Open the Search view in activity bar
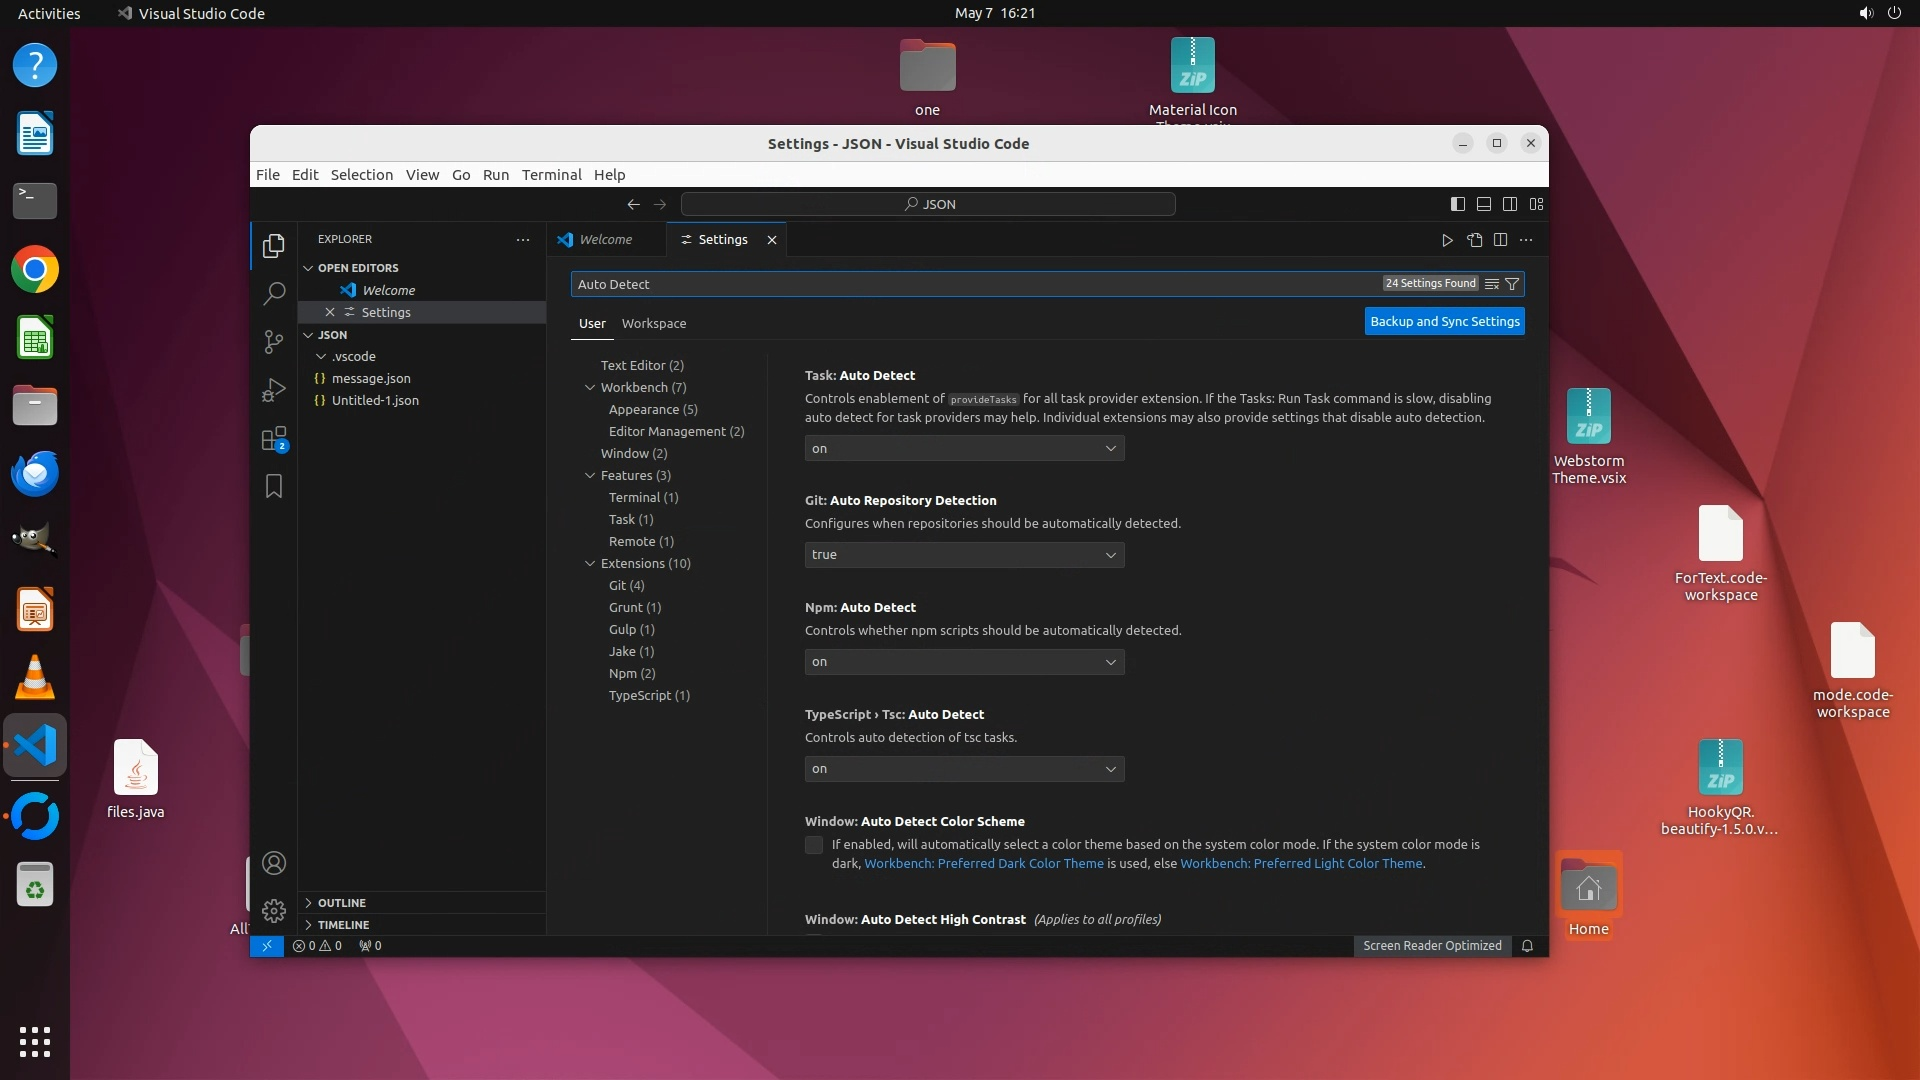 (273, 294)
